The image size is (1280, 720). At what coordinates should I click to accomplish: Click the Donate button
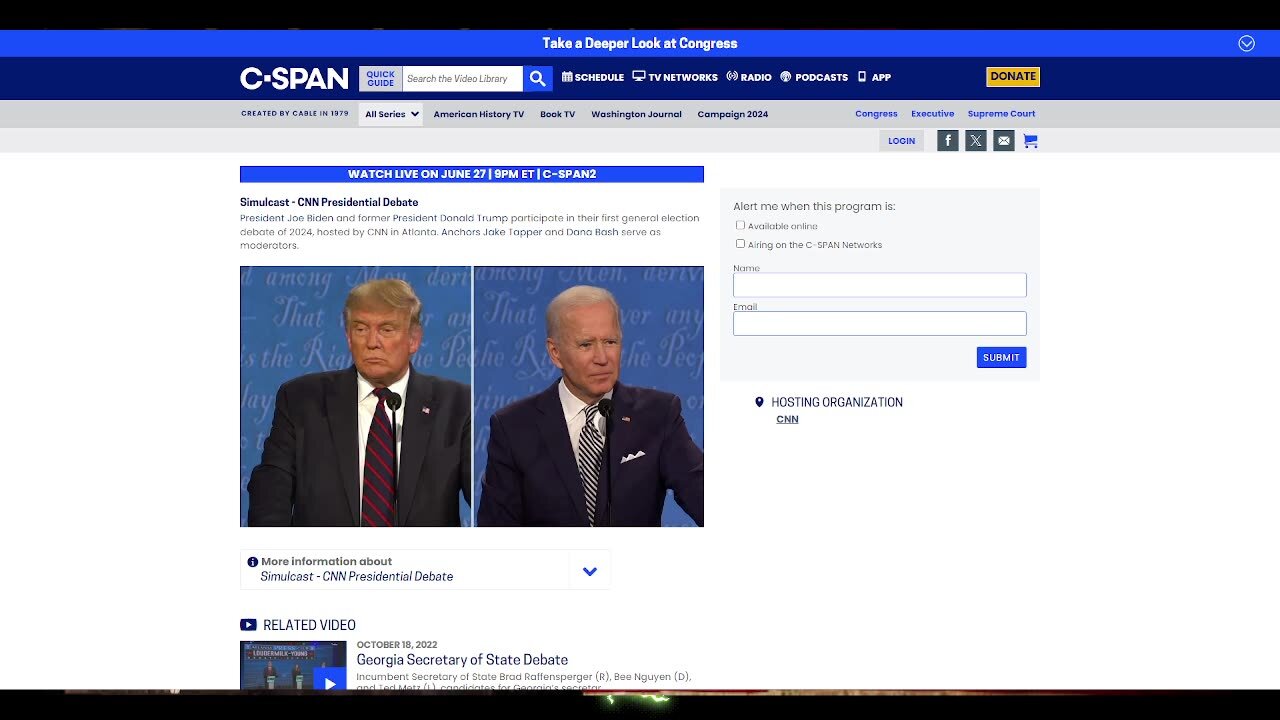click(x=1013, y=77)
